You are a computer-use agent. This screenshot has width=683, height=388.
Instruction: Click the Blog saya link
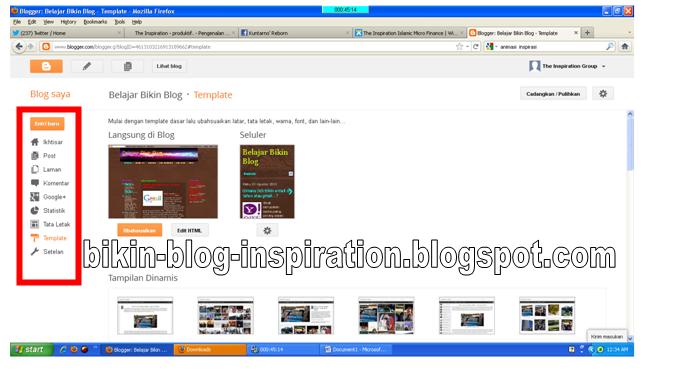tap(50, 94)
